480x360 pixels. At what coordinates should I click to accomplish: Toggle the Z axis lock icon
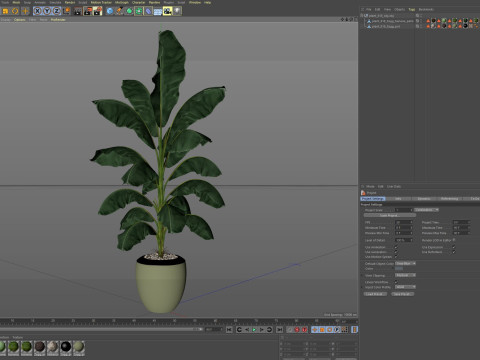click(57, 11)
